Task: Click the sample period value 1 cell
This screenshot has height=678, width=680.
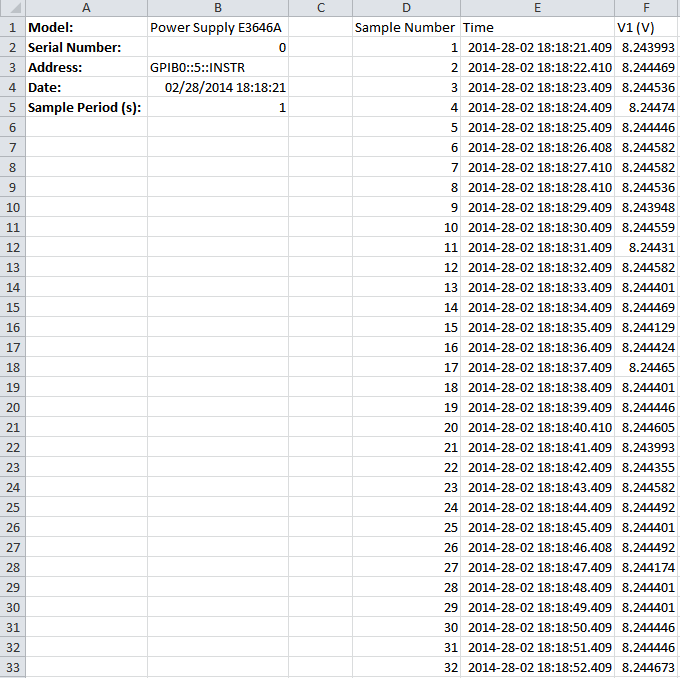Action: (x=218, y=107)
